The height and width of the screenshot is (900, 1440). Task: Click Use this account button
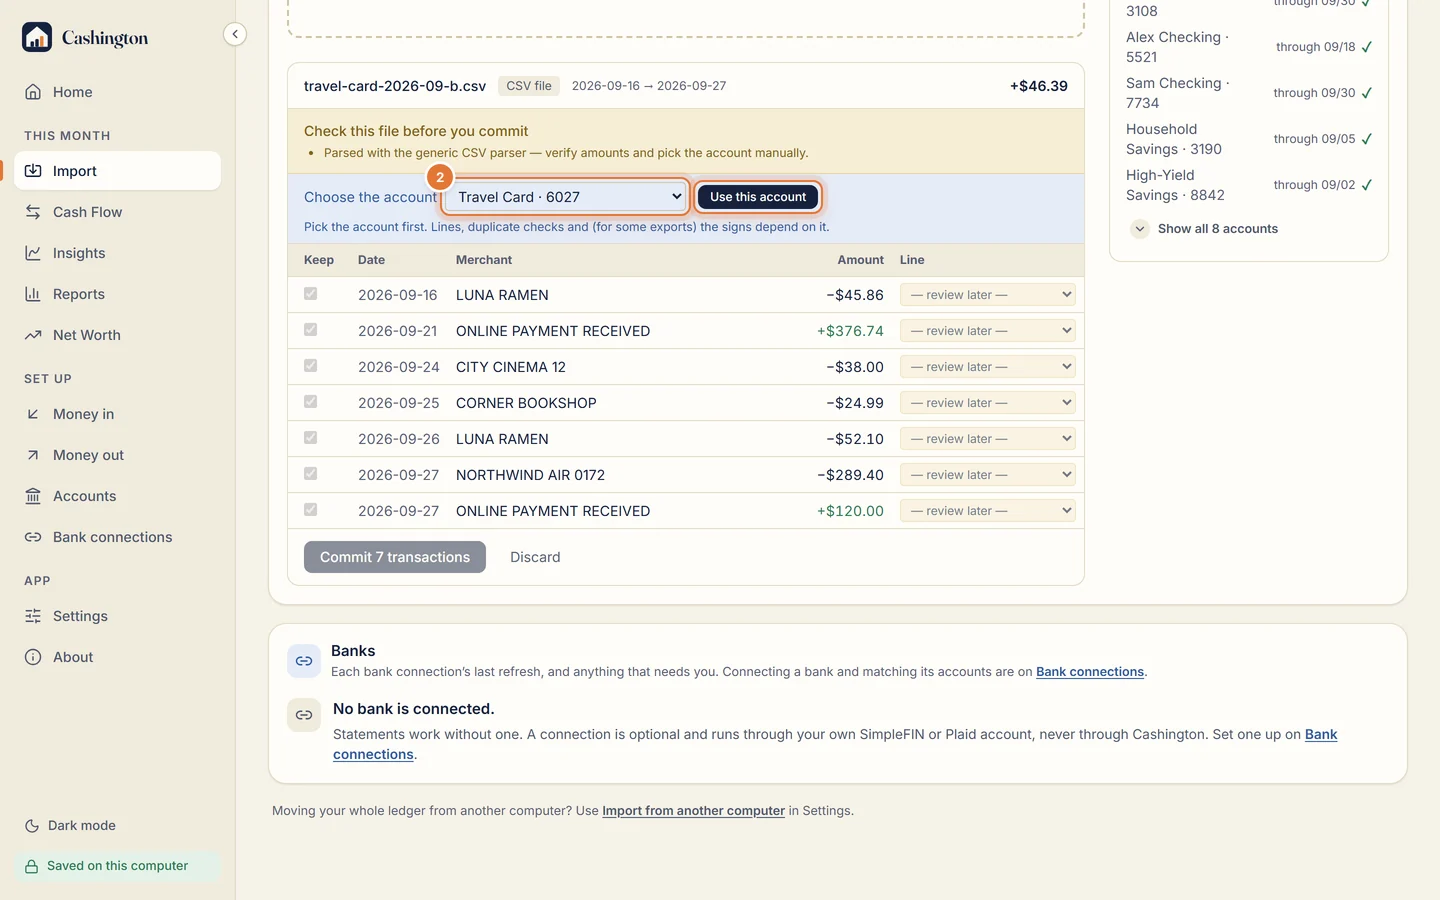coord(758,197)
